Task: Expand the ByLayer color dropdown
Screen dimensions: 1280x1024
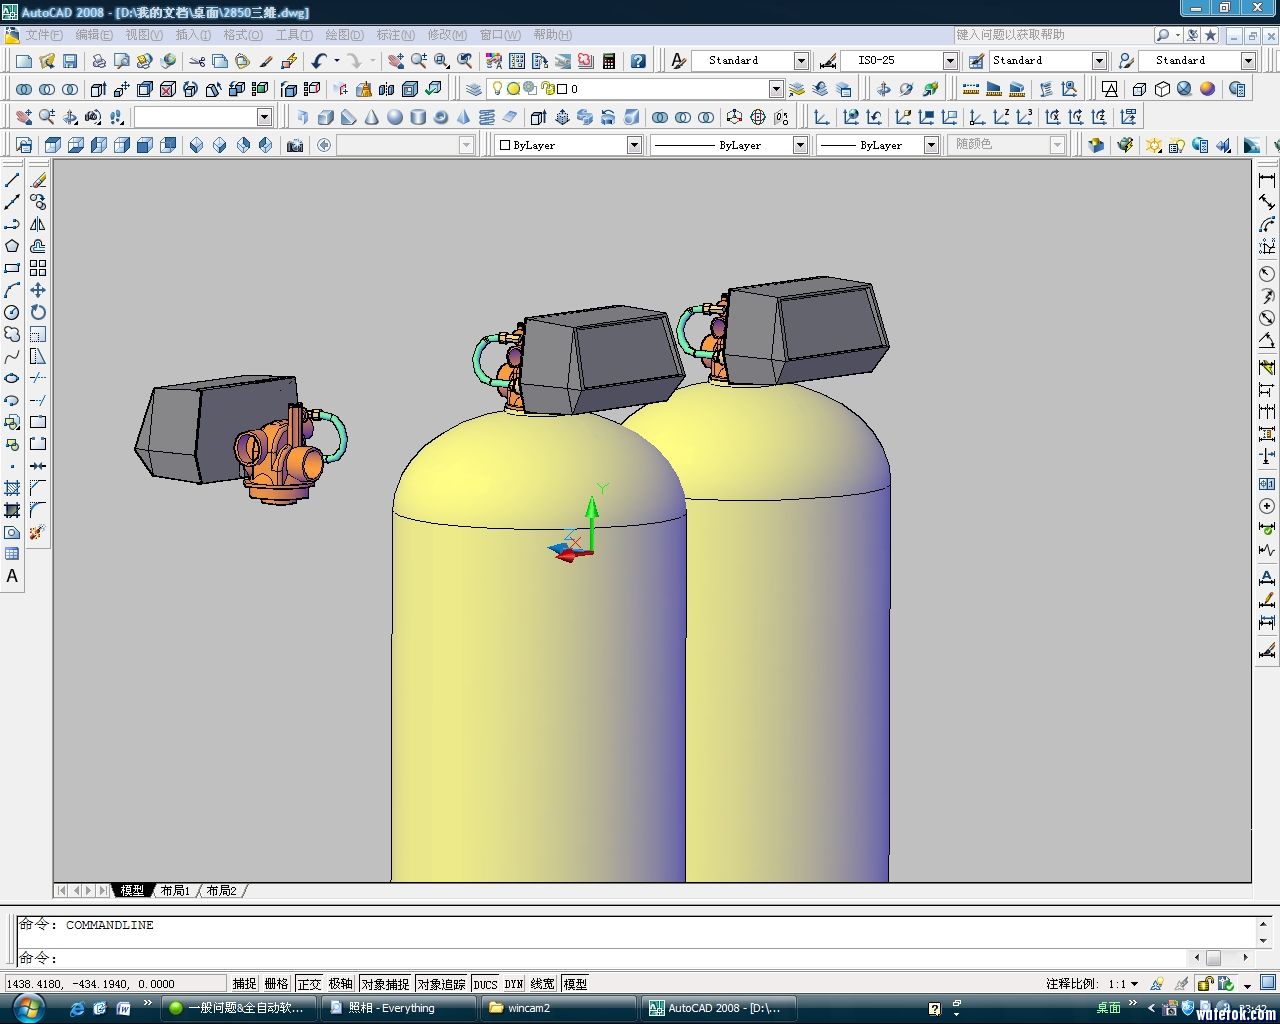Action: tap(634, 146)
